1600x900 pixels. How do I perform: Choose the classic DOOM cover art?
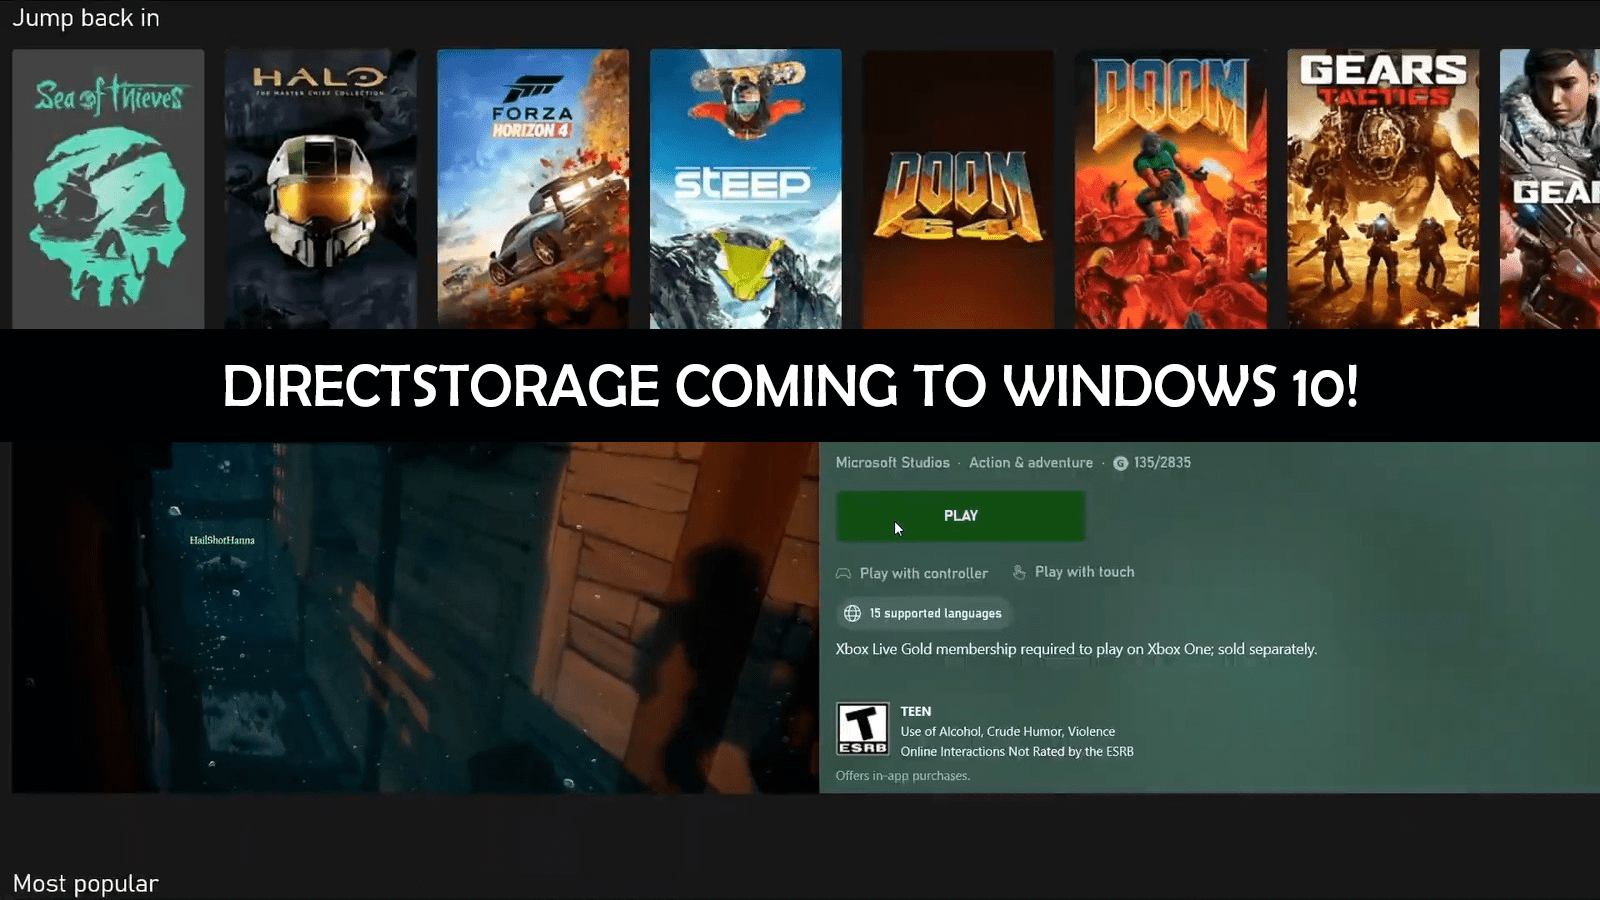(x=1170, y=189)
